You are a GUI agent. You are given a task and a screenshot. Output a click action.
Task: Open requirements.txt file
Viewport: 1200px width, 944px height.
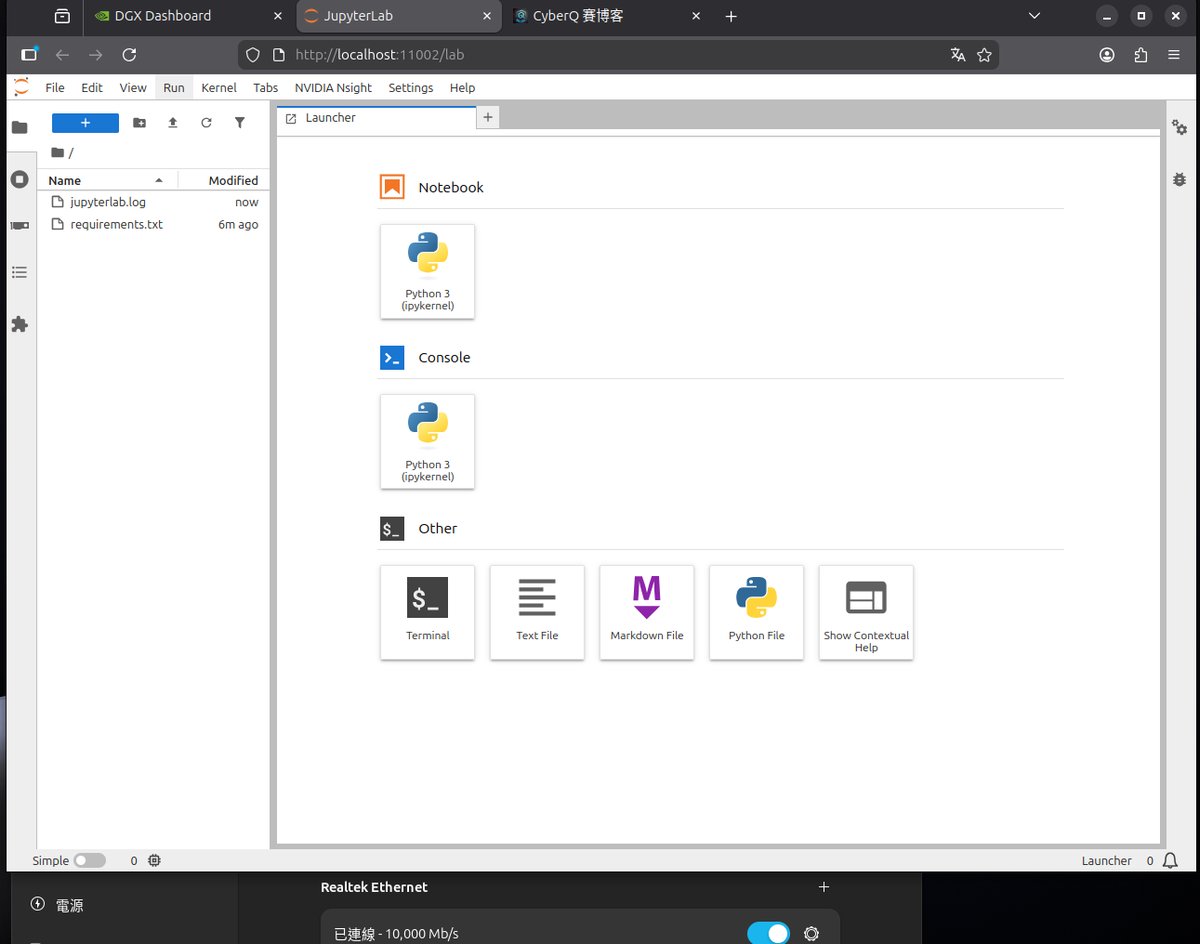point(116,225)
